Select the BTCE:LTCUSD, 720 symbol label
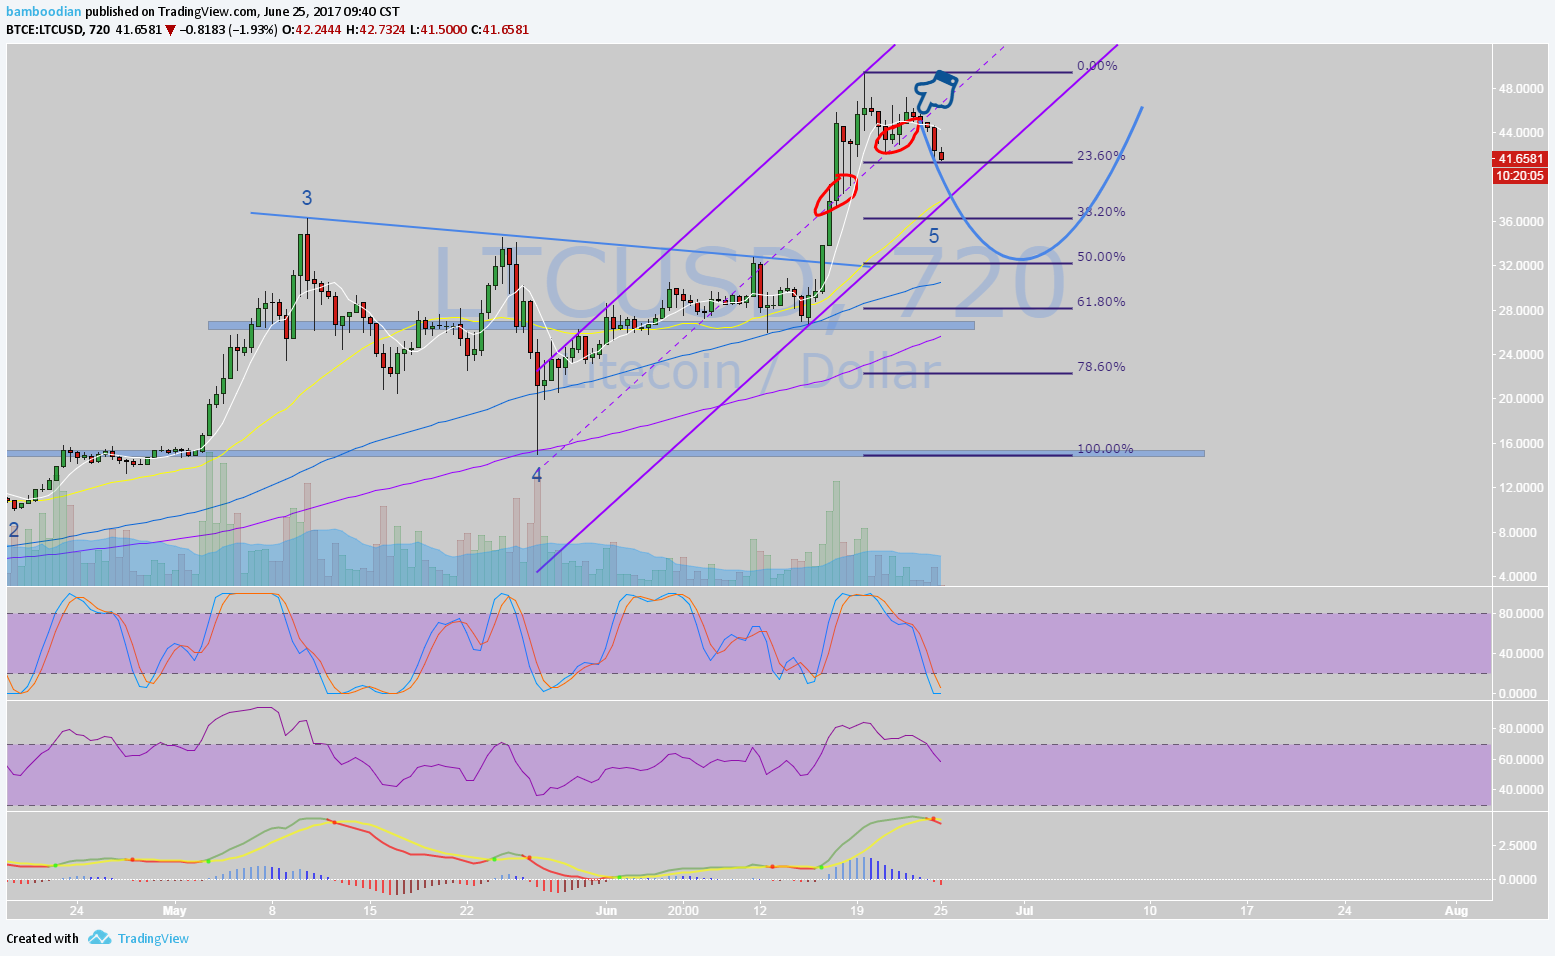Viewport: 1555px width, 956px height. 58,30
